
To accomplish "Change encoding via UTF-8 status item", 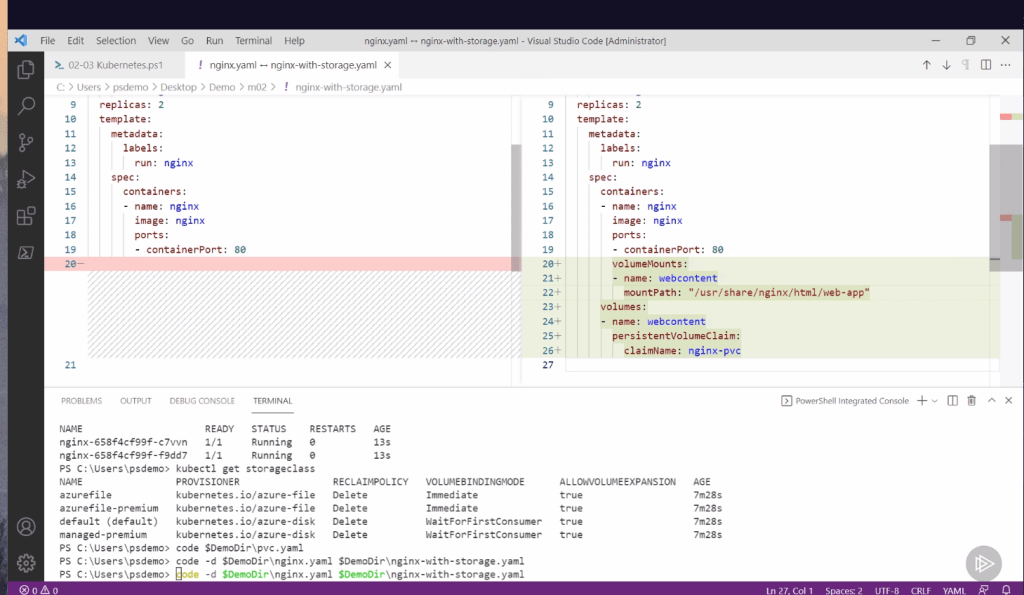I will [887, 590].
